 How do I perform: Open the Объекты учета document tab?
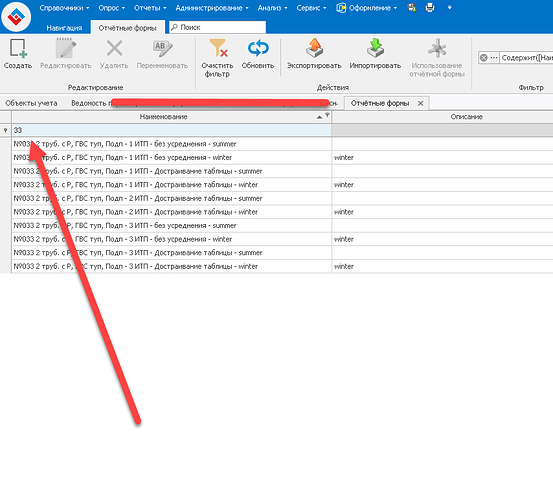(x=31, y=103)
